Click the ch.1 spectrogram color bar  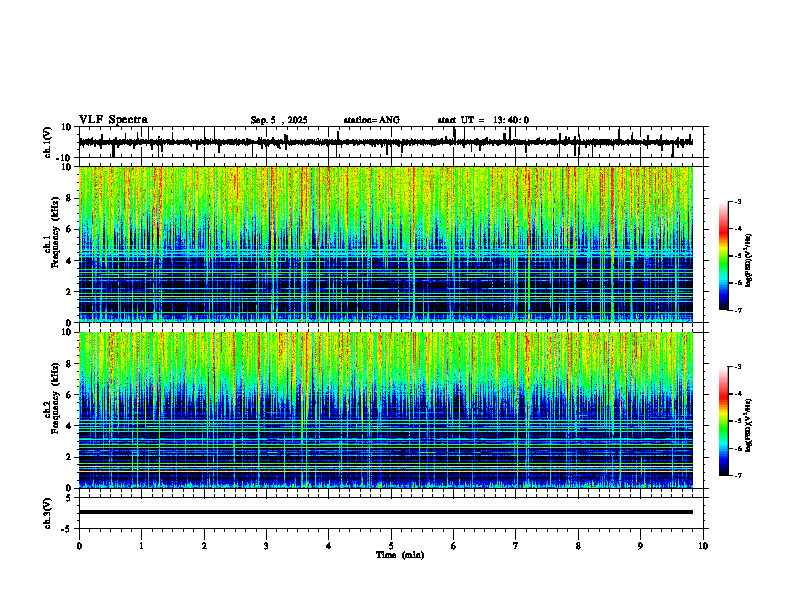pyautogui.click(x=723, y=256)
